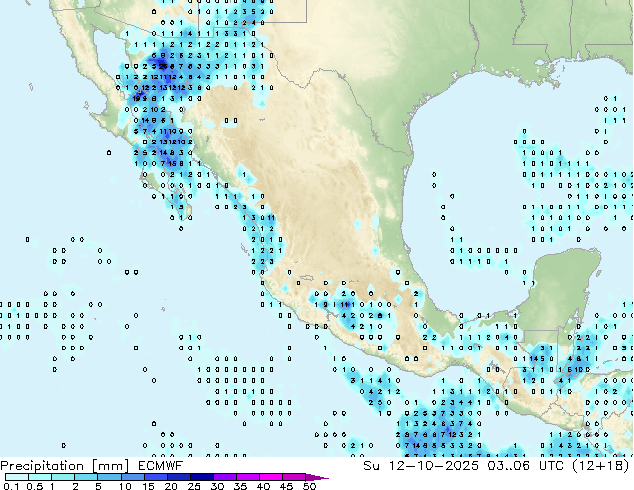Click the '(12+18)' forecast offset text
Screen dimensions: 634x490
click(601, 466)
